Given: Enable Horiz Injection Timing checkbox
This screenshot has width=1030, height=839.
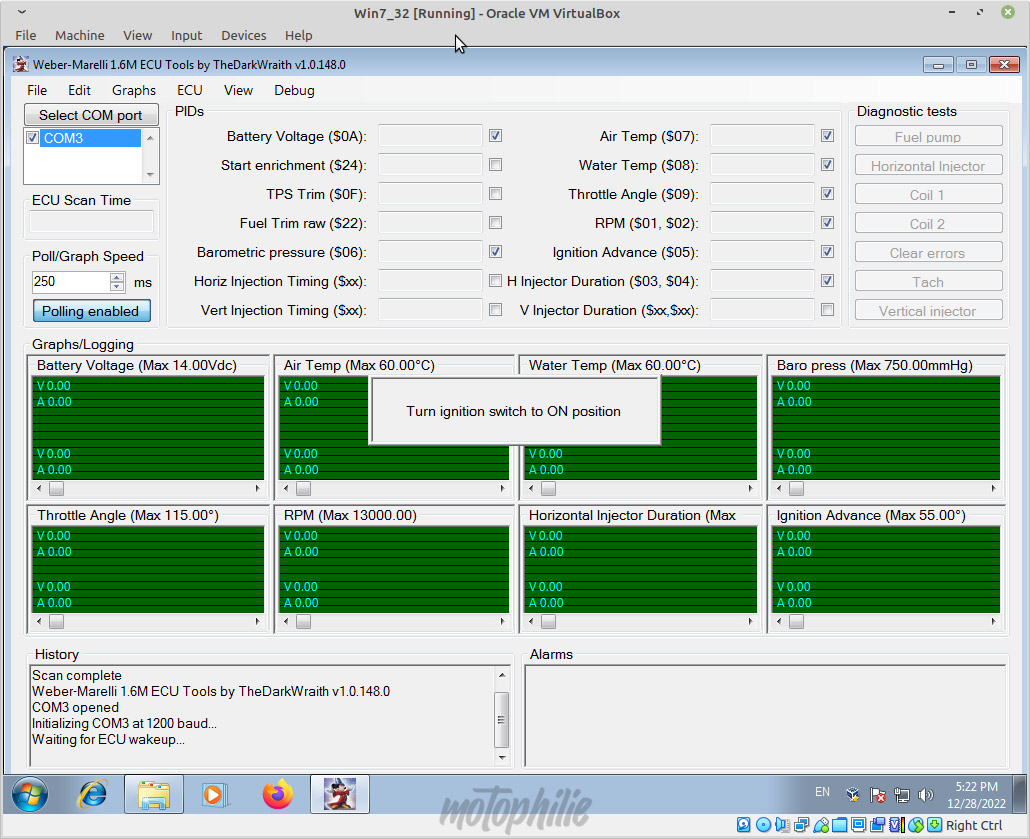Looking at the screenshot, I should tap(495, 281).
